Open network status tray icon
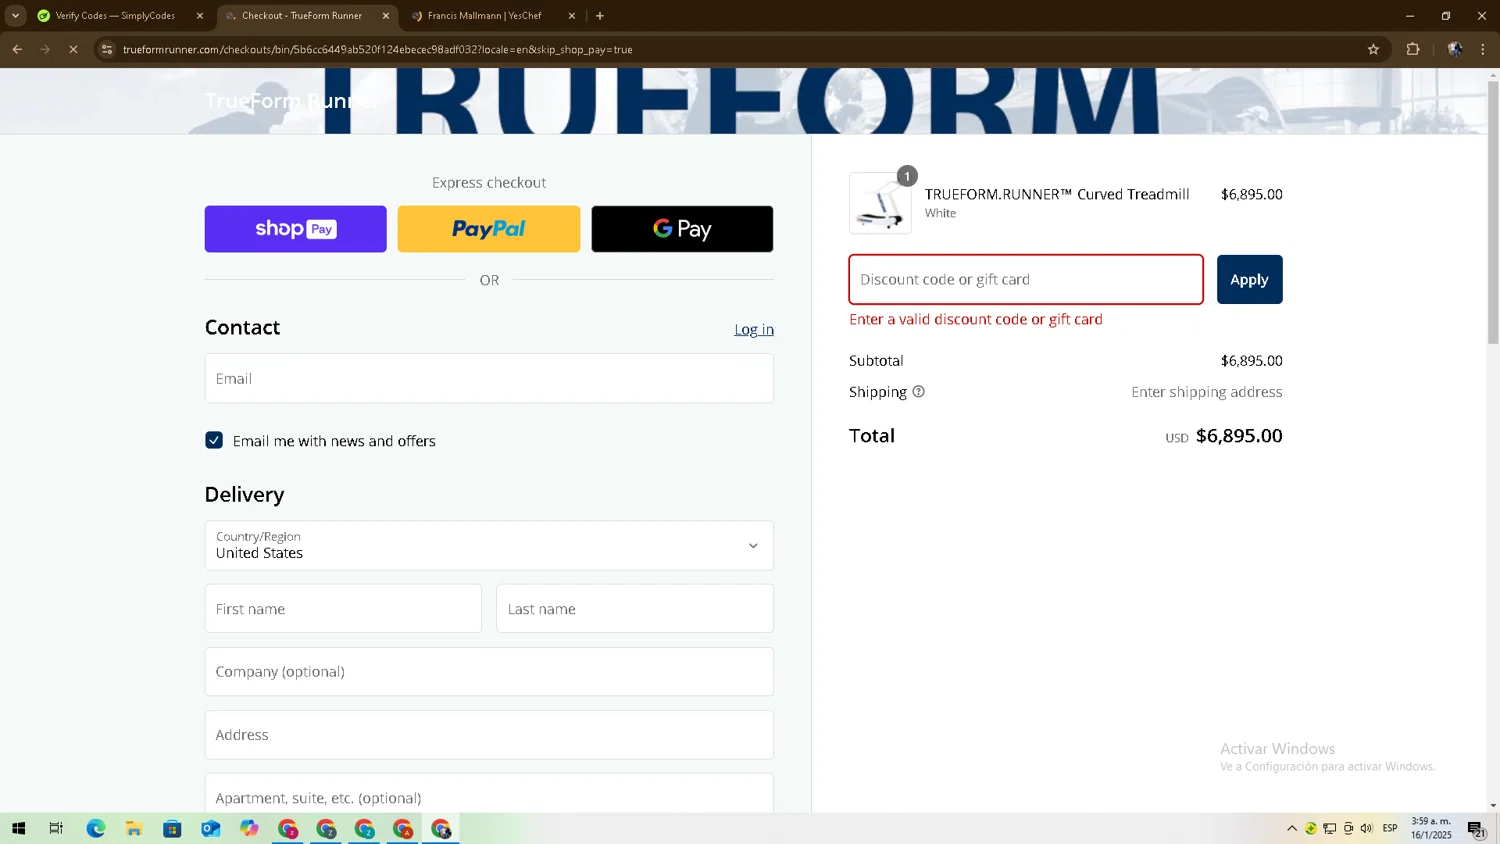The image size is (1500, 844). tap(1329, 828)
